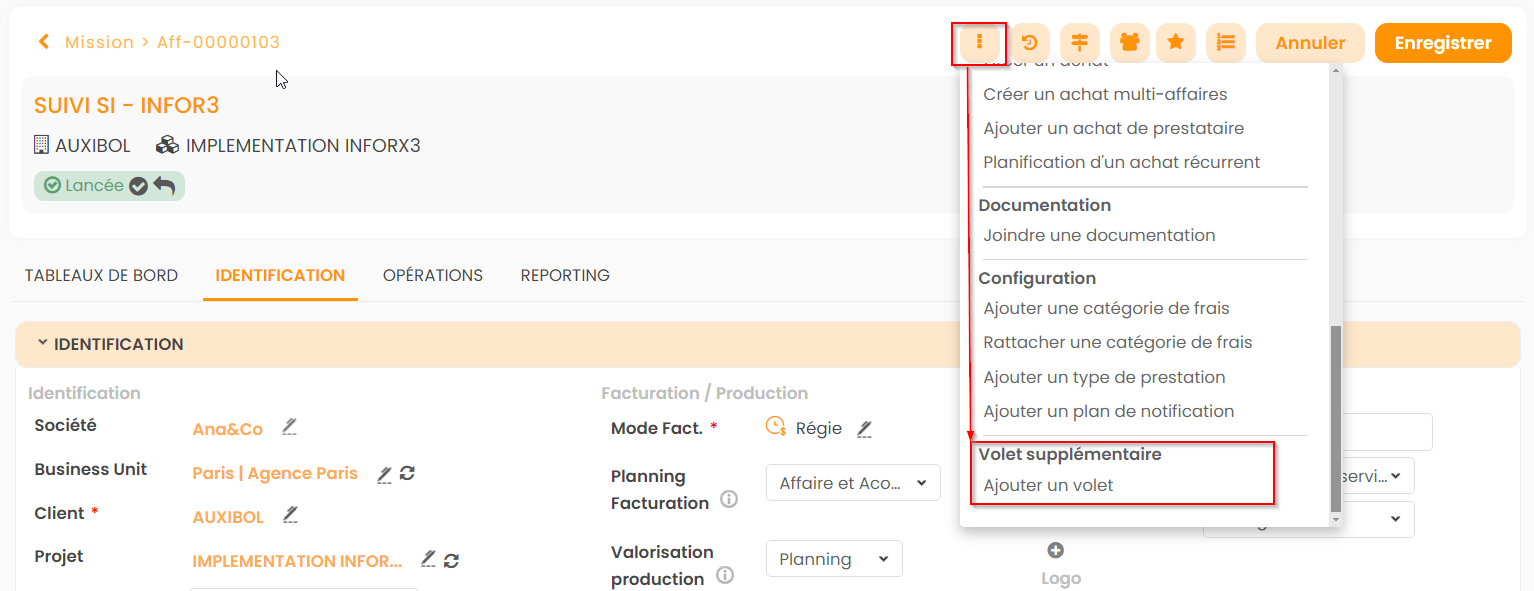
Task: Show info for Planning Facturation
Action: tap(729, 499)
